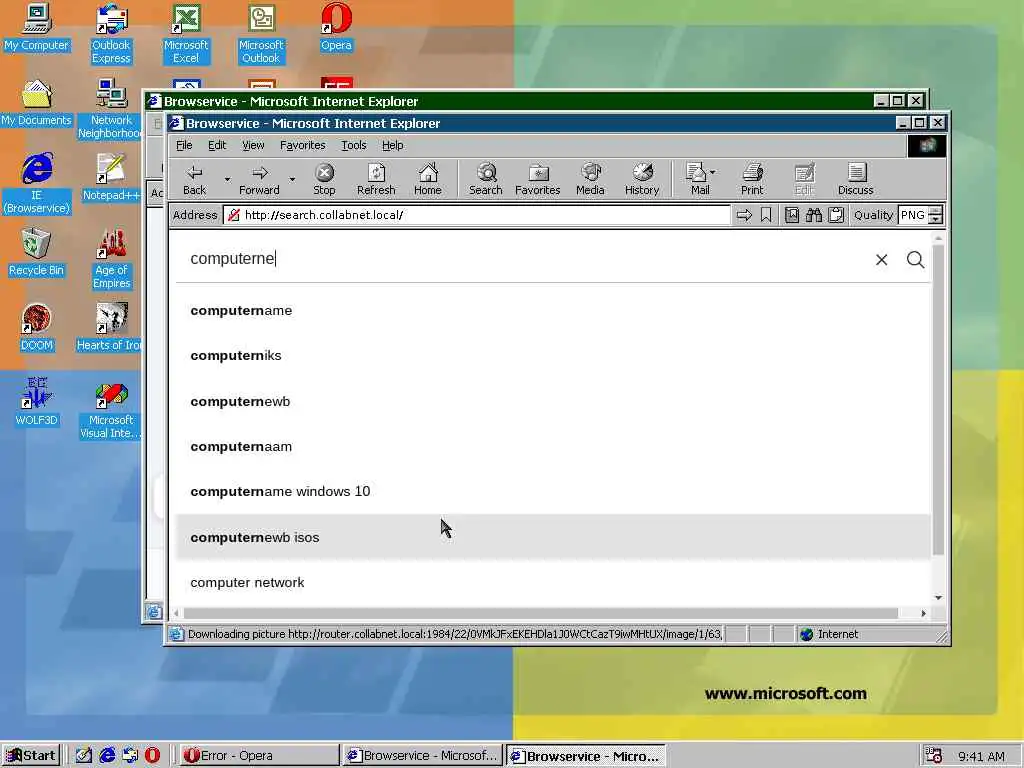
Task: Open Outlook Express desktop icon
Action: pyautogui.click(x=111, y=34)
